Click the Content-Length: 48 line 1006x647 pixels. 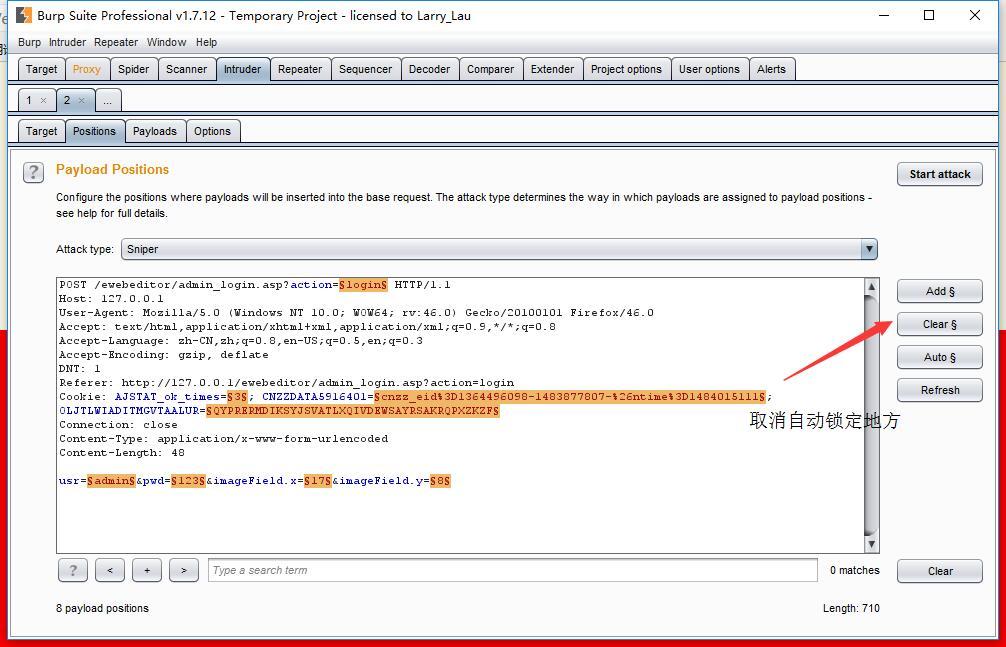click(x=122, y=453)
